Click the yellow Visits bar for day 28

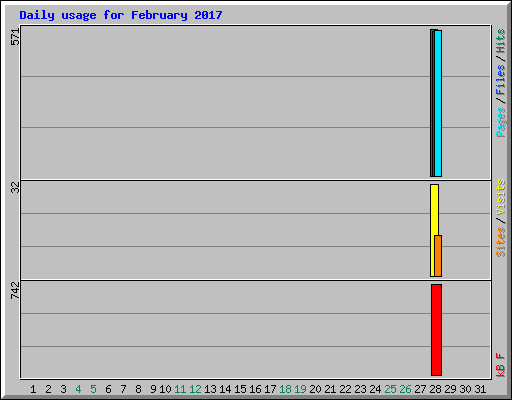[x=434, y=230]
